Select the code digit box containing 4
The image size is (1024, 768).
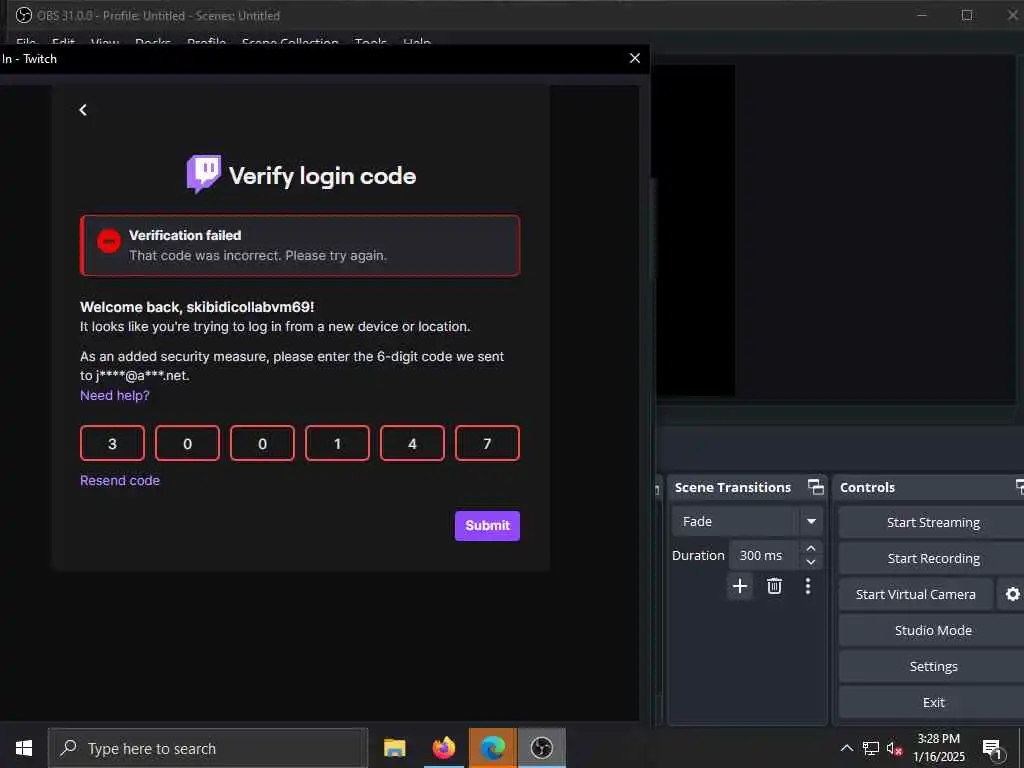(412, 443)
